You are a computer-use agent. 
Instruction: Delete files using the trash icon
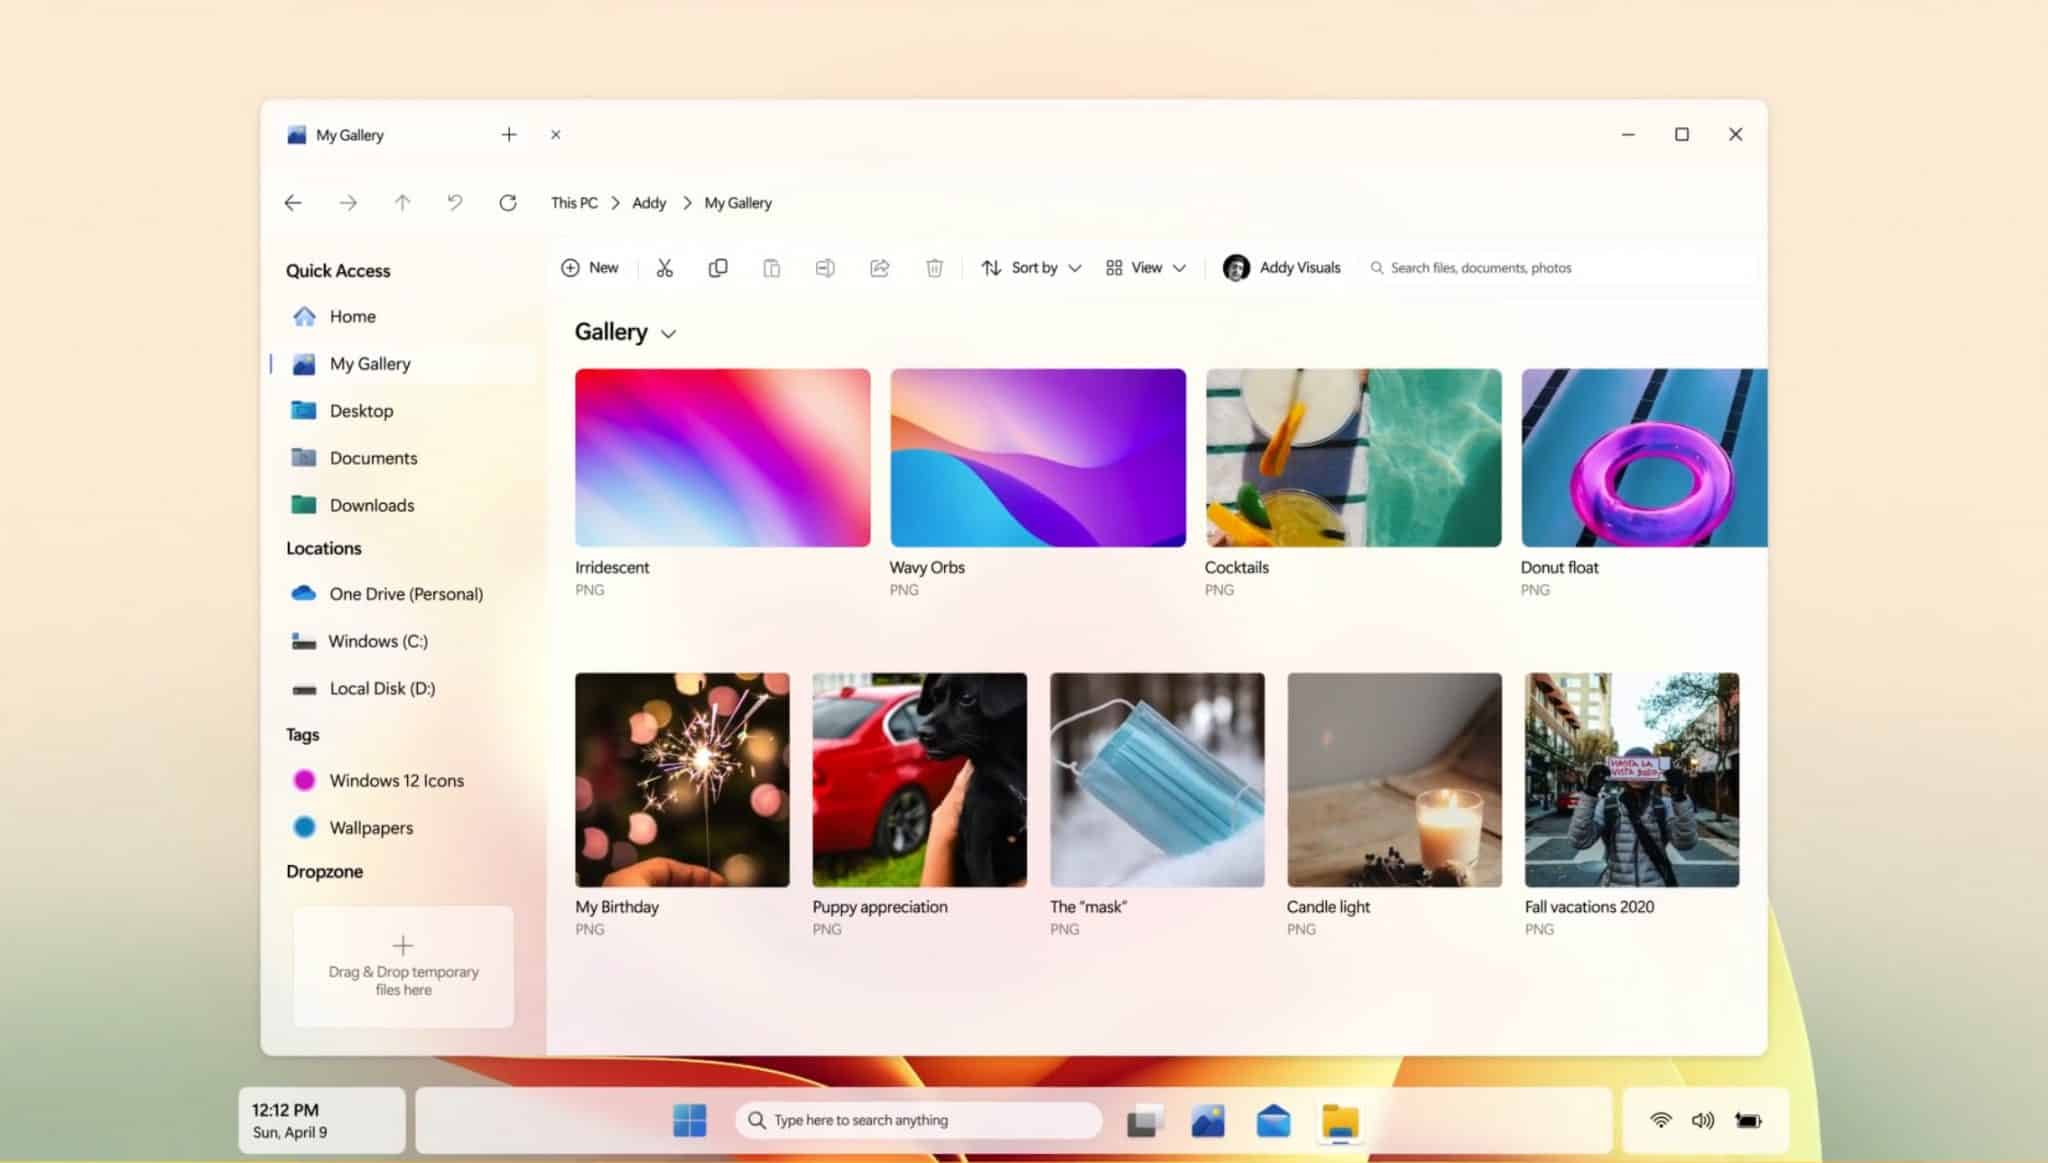[934, 267]
